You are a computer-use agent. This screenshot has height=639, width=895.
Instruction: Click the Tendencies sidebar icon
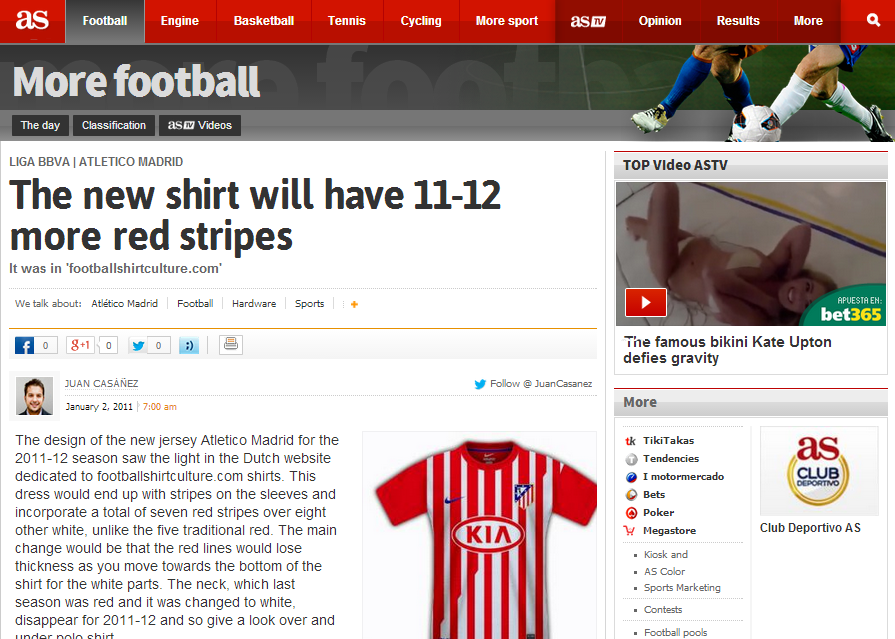click(631, 459)
